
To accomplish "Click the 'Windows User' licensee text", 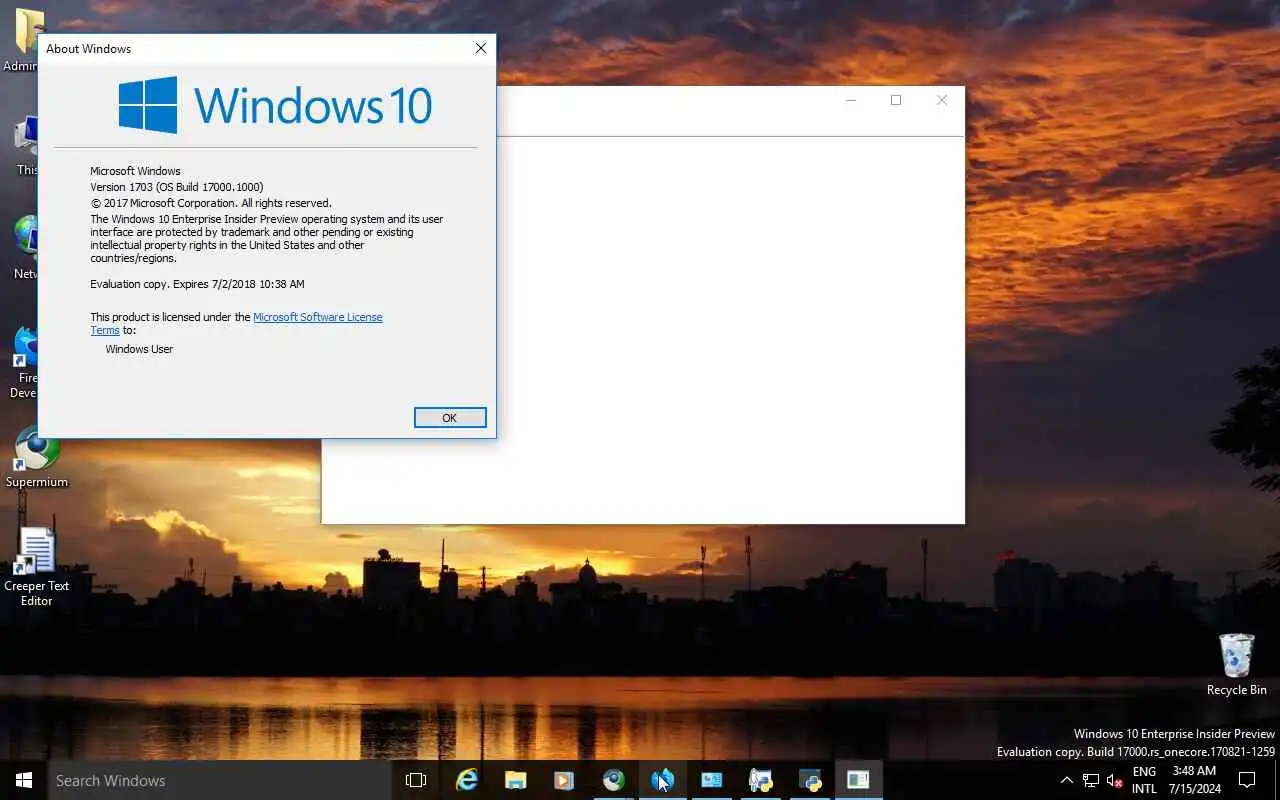I will click(x=139, y=349).
